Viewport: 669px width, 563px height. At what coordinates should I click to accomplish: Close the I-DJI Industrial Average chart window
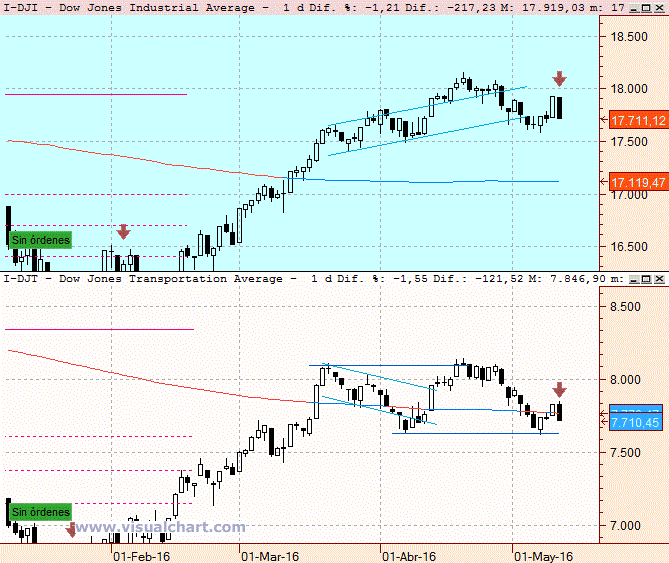[659, 8]
